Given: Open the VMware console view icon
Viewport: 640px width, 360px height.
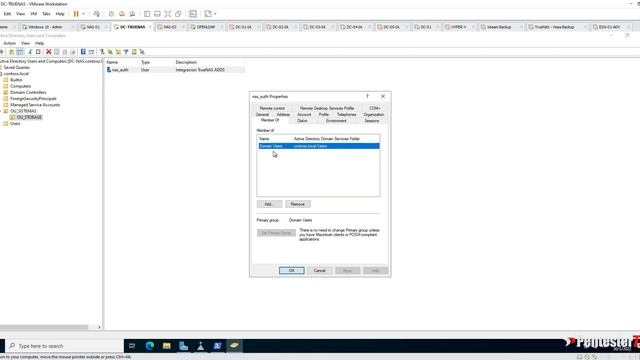Looking at the screenshot, I should pos(193,14).
